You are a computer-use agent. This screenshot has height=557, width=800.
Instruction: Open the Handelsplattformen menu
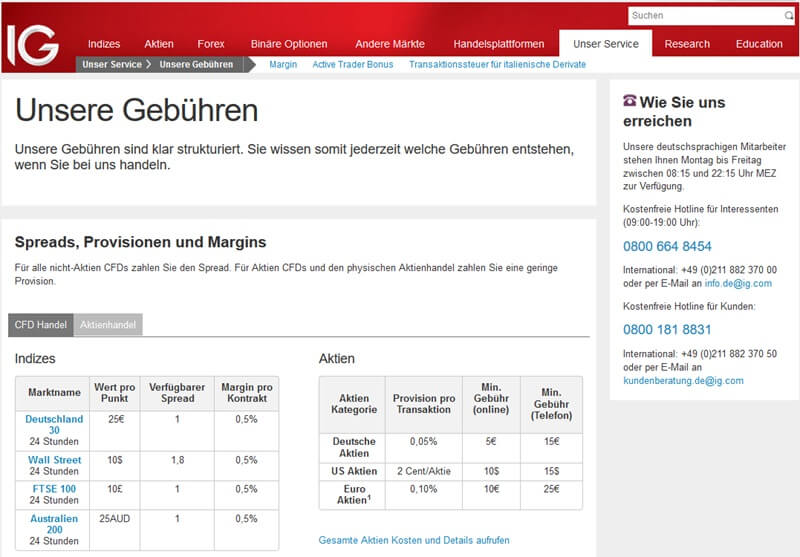click(x=498, y=44)
